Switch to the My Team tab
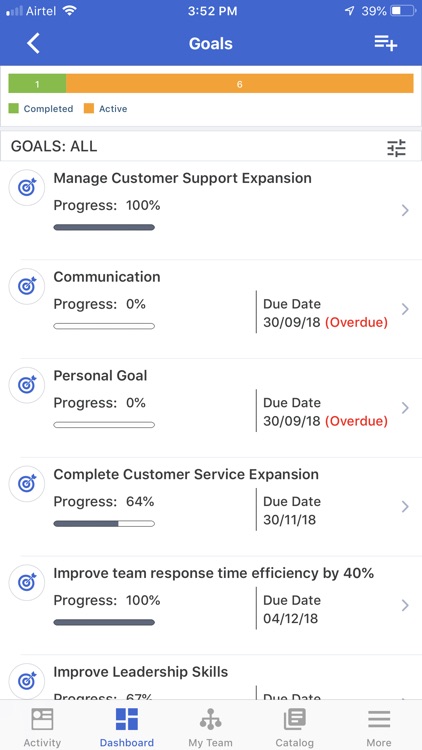Image resolution: width=422 pixels, height=750 pixels. pos(211,727)
